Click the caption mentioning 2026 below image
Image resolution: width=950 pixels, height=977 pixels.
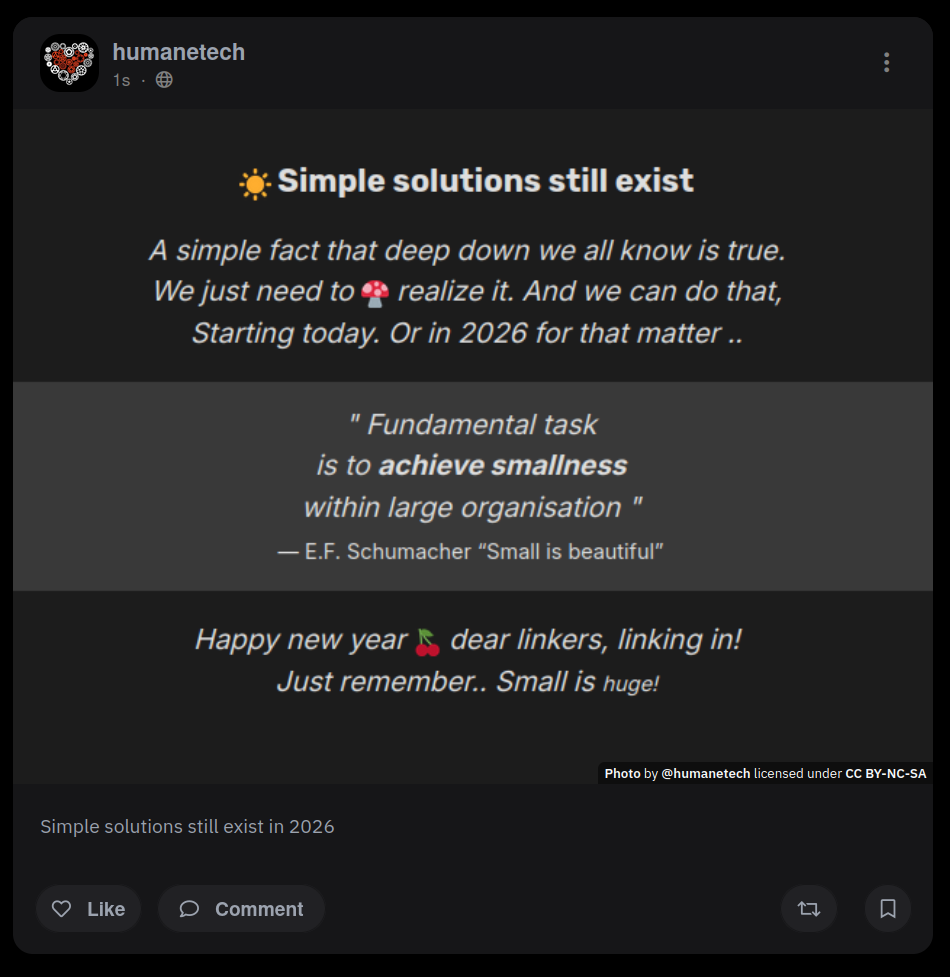point(187,827)
